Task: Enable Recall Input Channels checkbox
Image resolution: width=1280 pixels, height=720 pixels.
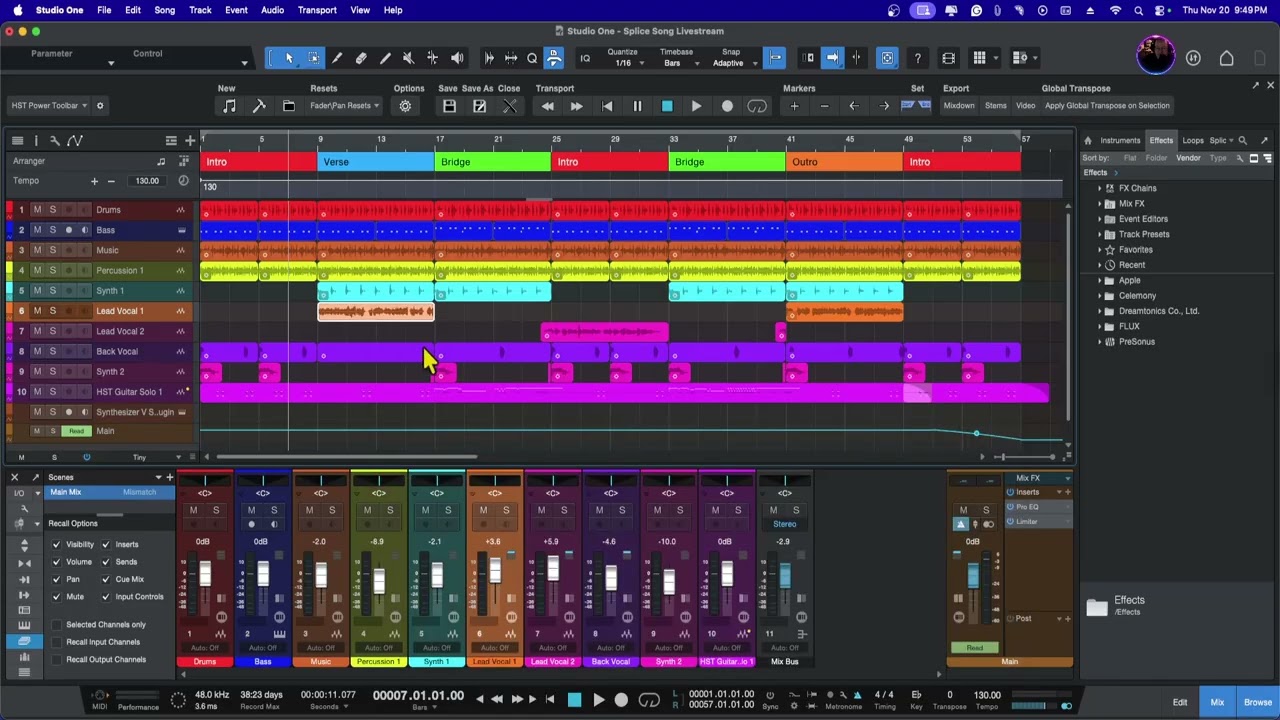Action: point(57,642)
